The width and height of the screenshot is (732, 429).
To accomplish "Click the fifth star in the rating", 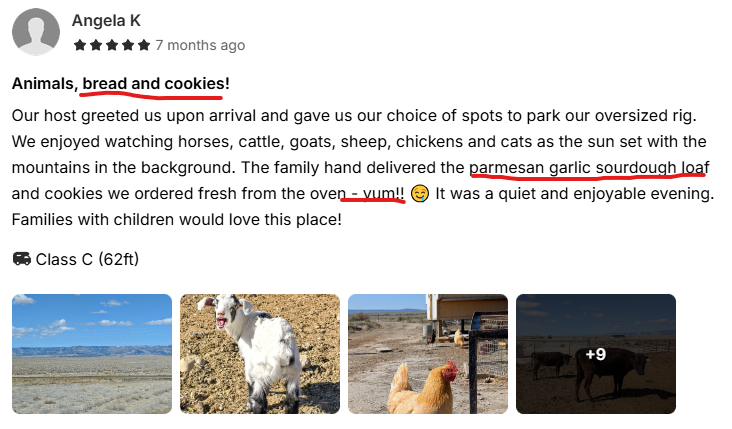I will point(144,45).
